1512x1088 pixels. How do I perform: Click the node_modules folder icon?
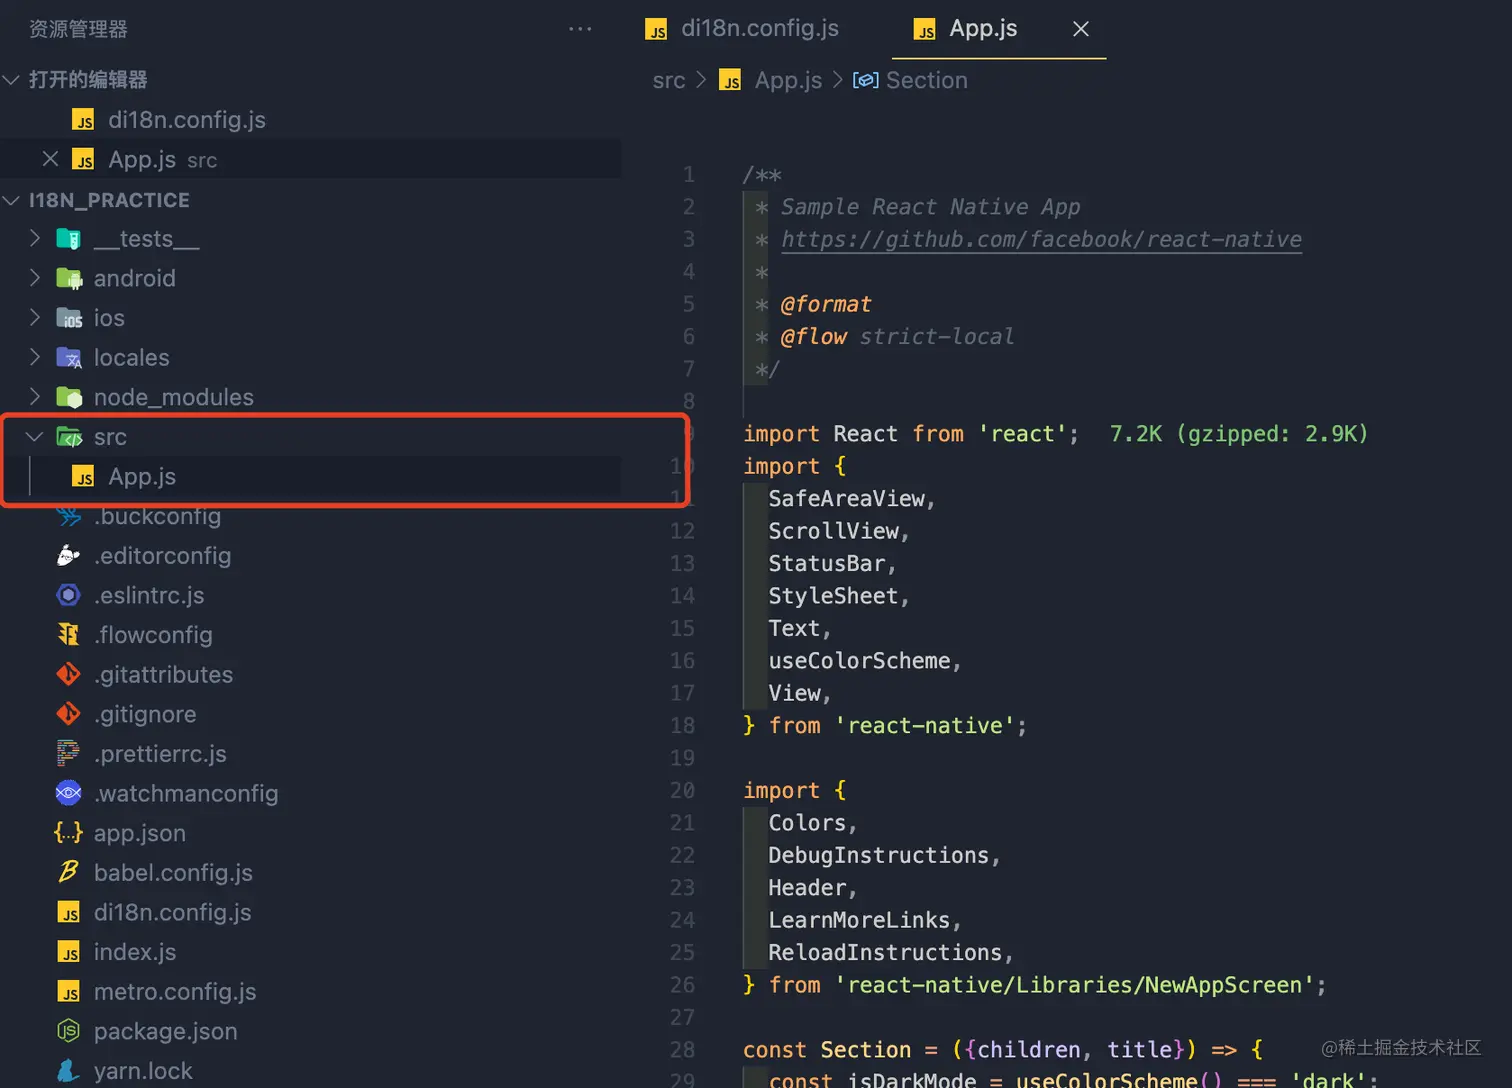coord(69,397)
